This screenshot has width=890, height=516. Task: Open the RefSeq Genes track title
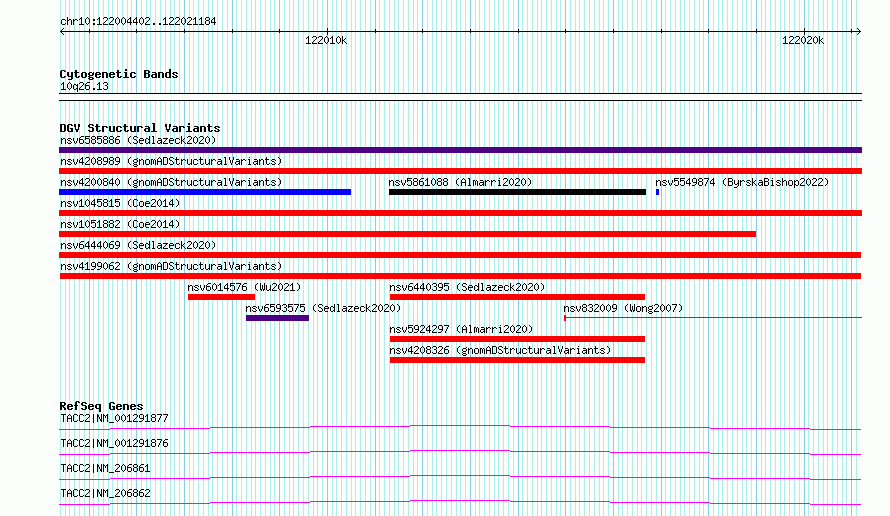coord(101,406)
